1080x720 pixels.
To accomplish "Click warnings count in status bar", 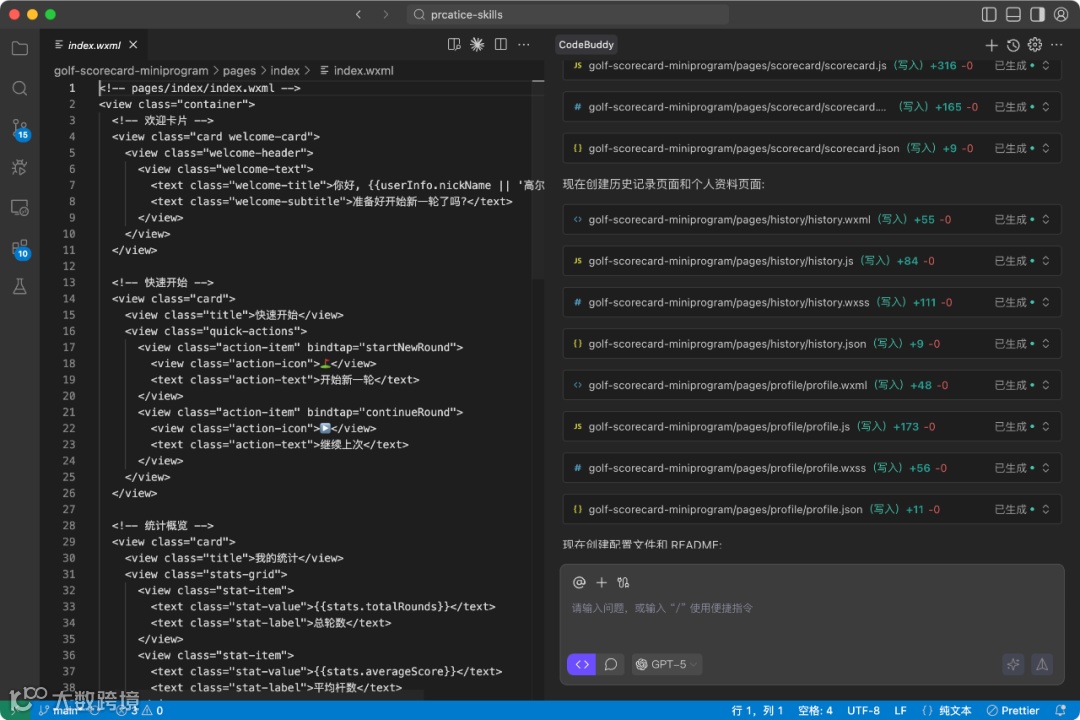I will pos(152,710).
